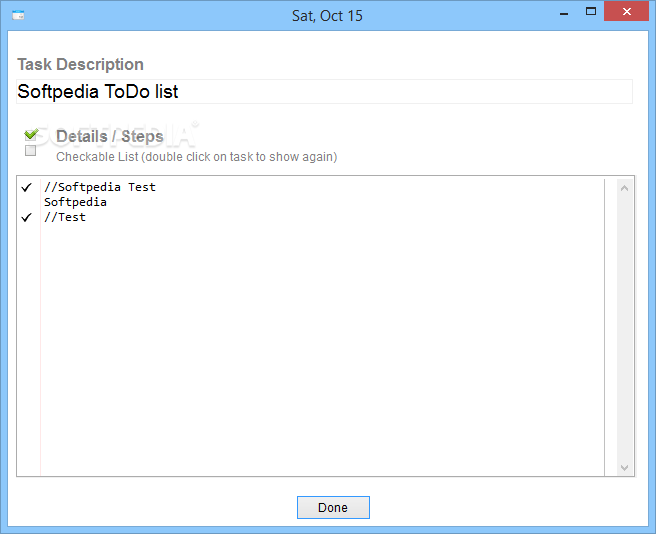The width and height of the screenshot is (656, 534).
Task: Click the scrollbar track of the steps list
Action: coord(624,328)
